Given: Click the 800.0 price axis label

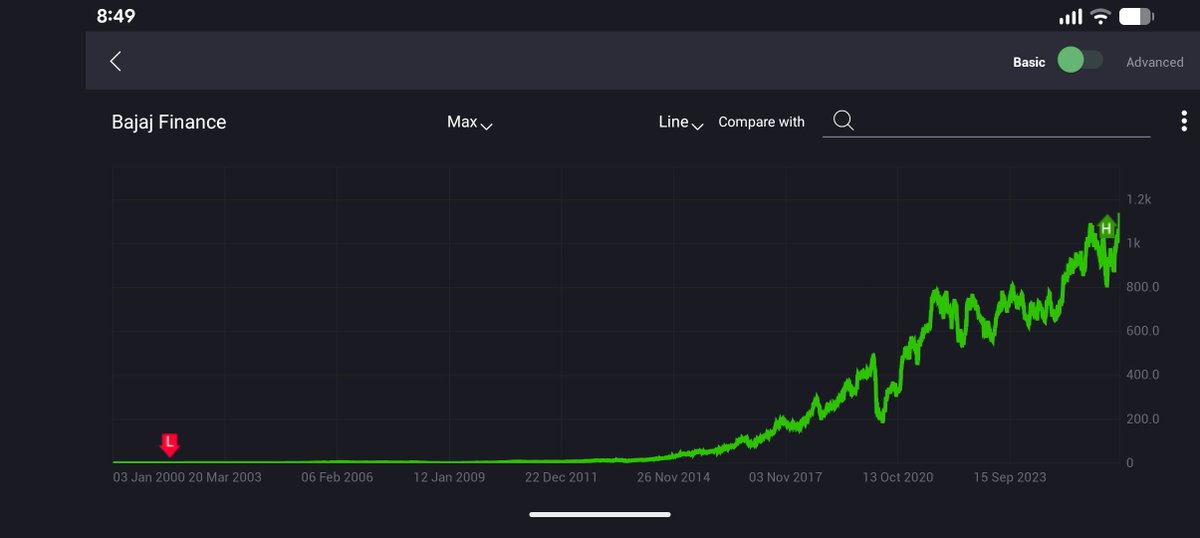Looking at the screenshot, I should (x=1142, y=287).
